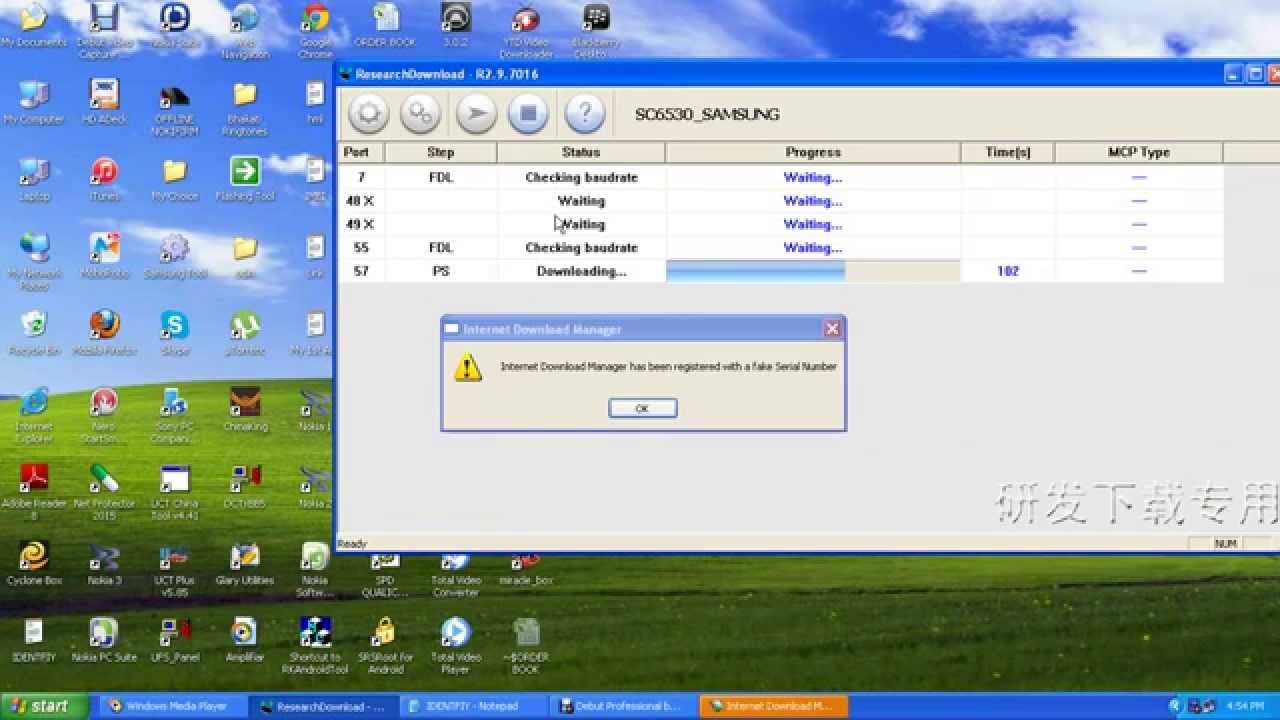This screenshot has height=720, width=1280.
Task: Open My Documents desktop icon
Action: click(x=34, y=27)
